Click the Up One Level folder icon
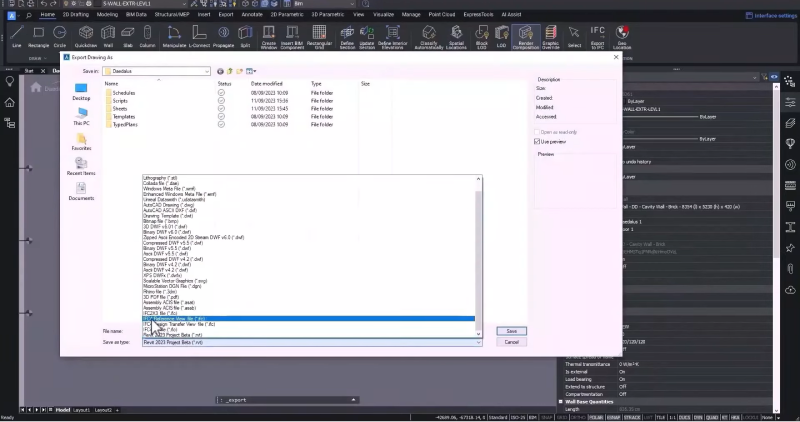Screen dimensions: 800x422 coord(230,71)
